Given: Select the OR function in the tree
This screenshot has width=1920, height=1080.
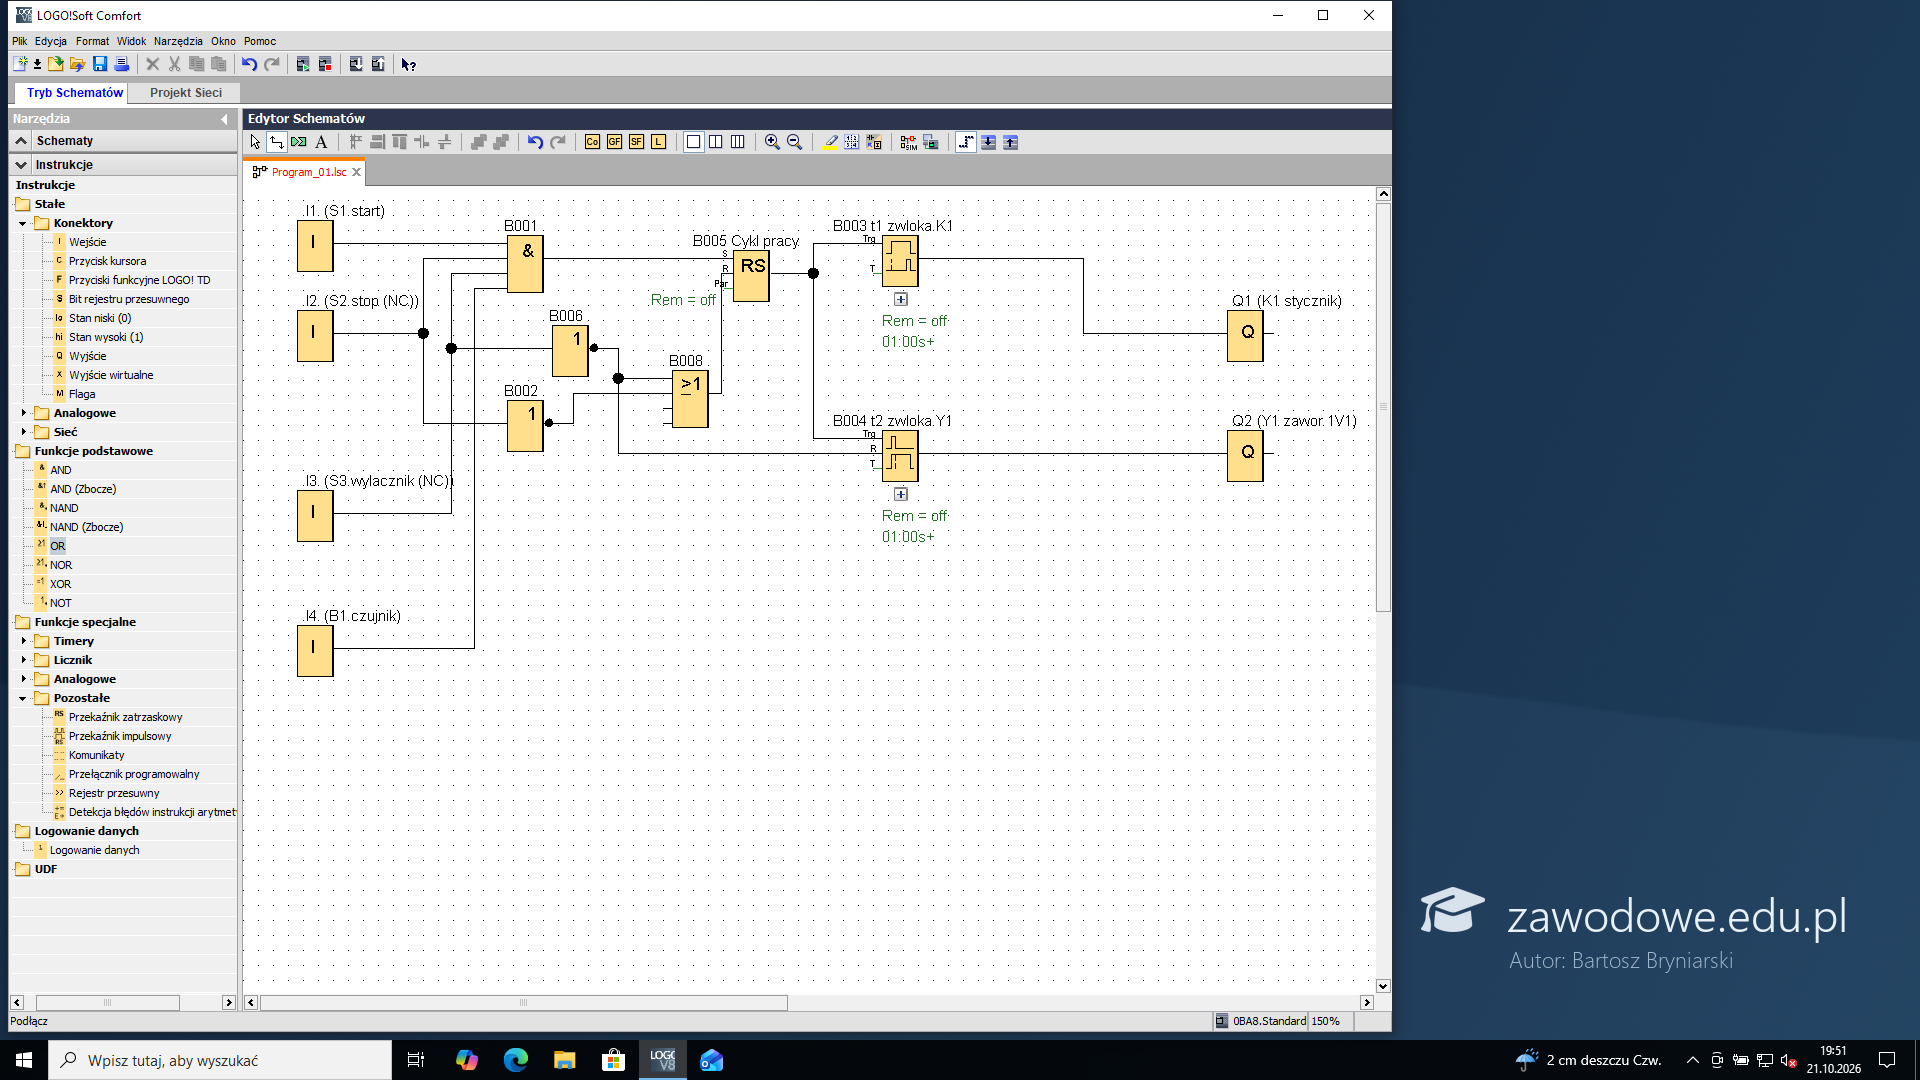Looking at the screenshot, I should [58, 546].
